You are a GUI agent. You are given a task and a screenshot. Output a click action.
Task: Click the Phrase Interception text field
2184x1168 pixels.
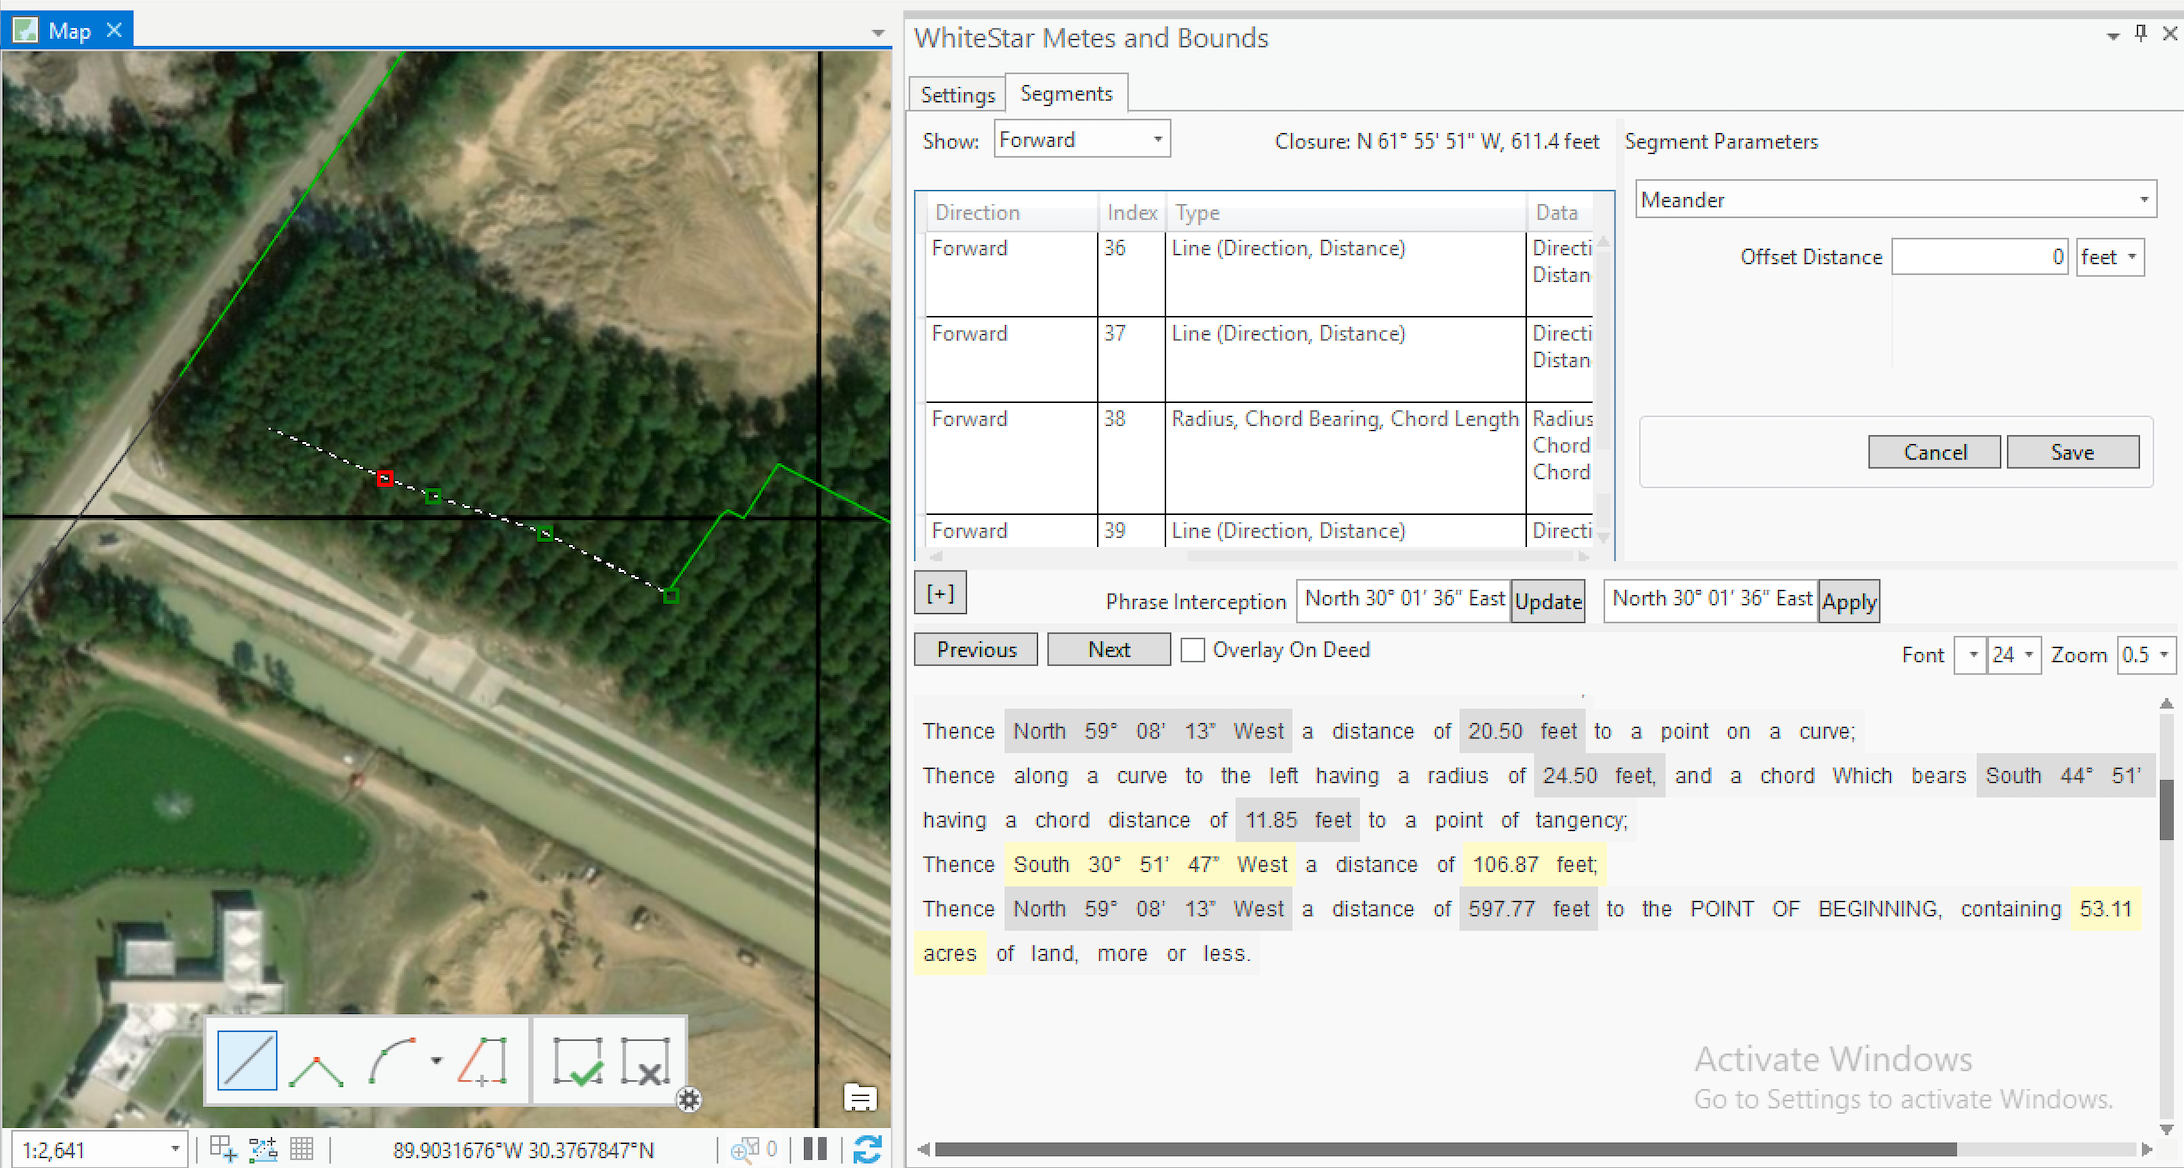click(x=1404, y=599)
